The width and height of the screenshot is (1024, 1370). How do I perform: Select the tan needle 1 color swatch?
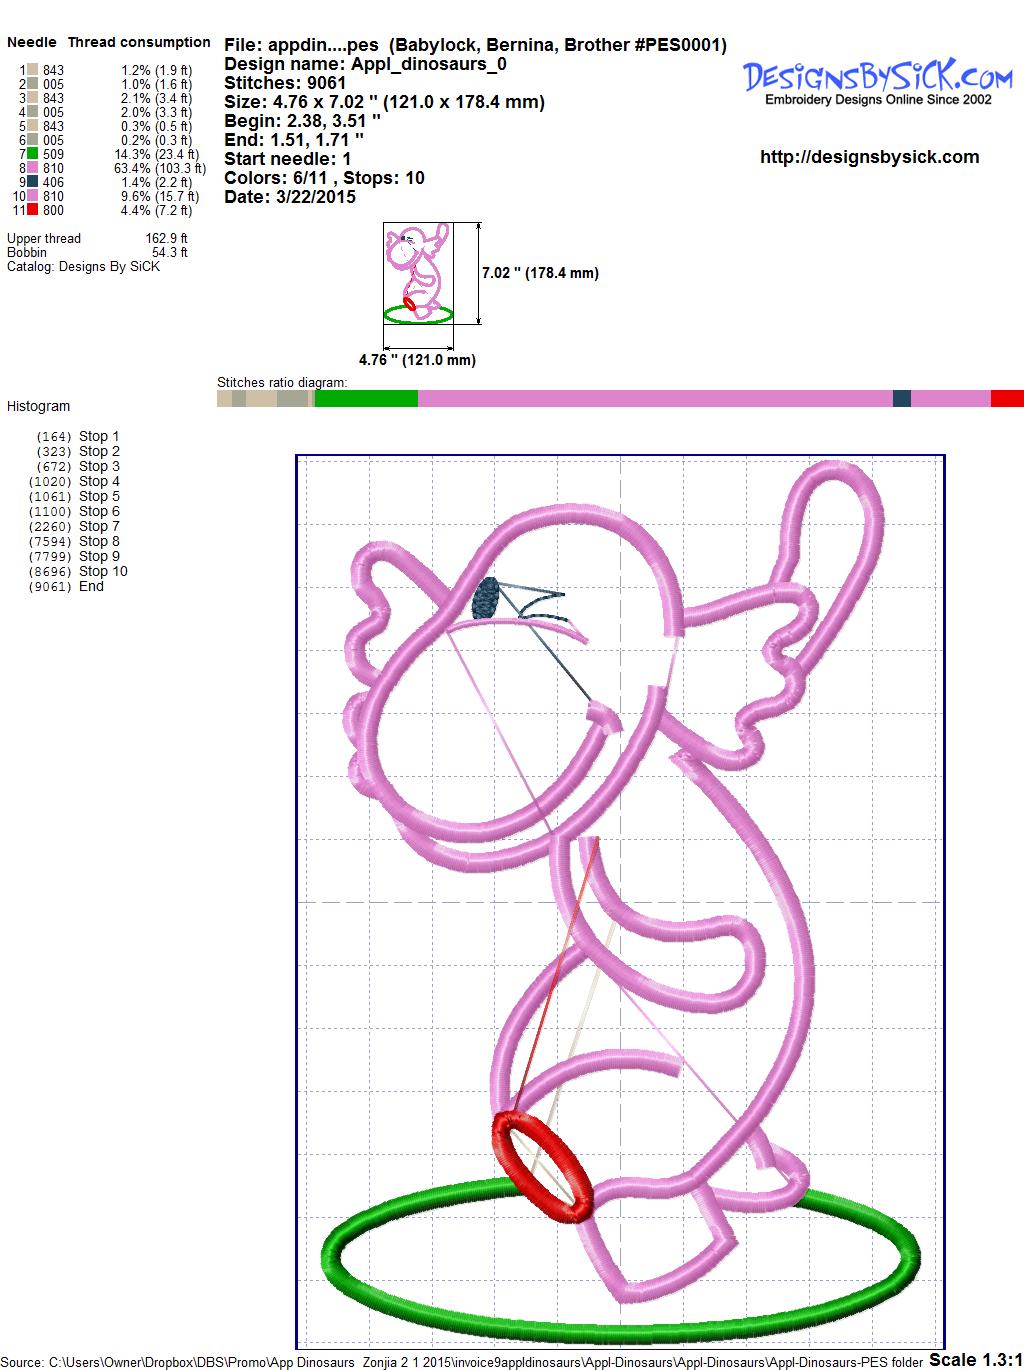click(33, 70)
